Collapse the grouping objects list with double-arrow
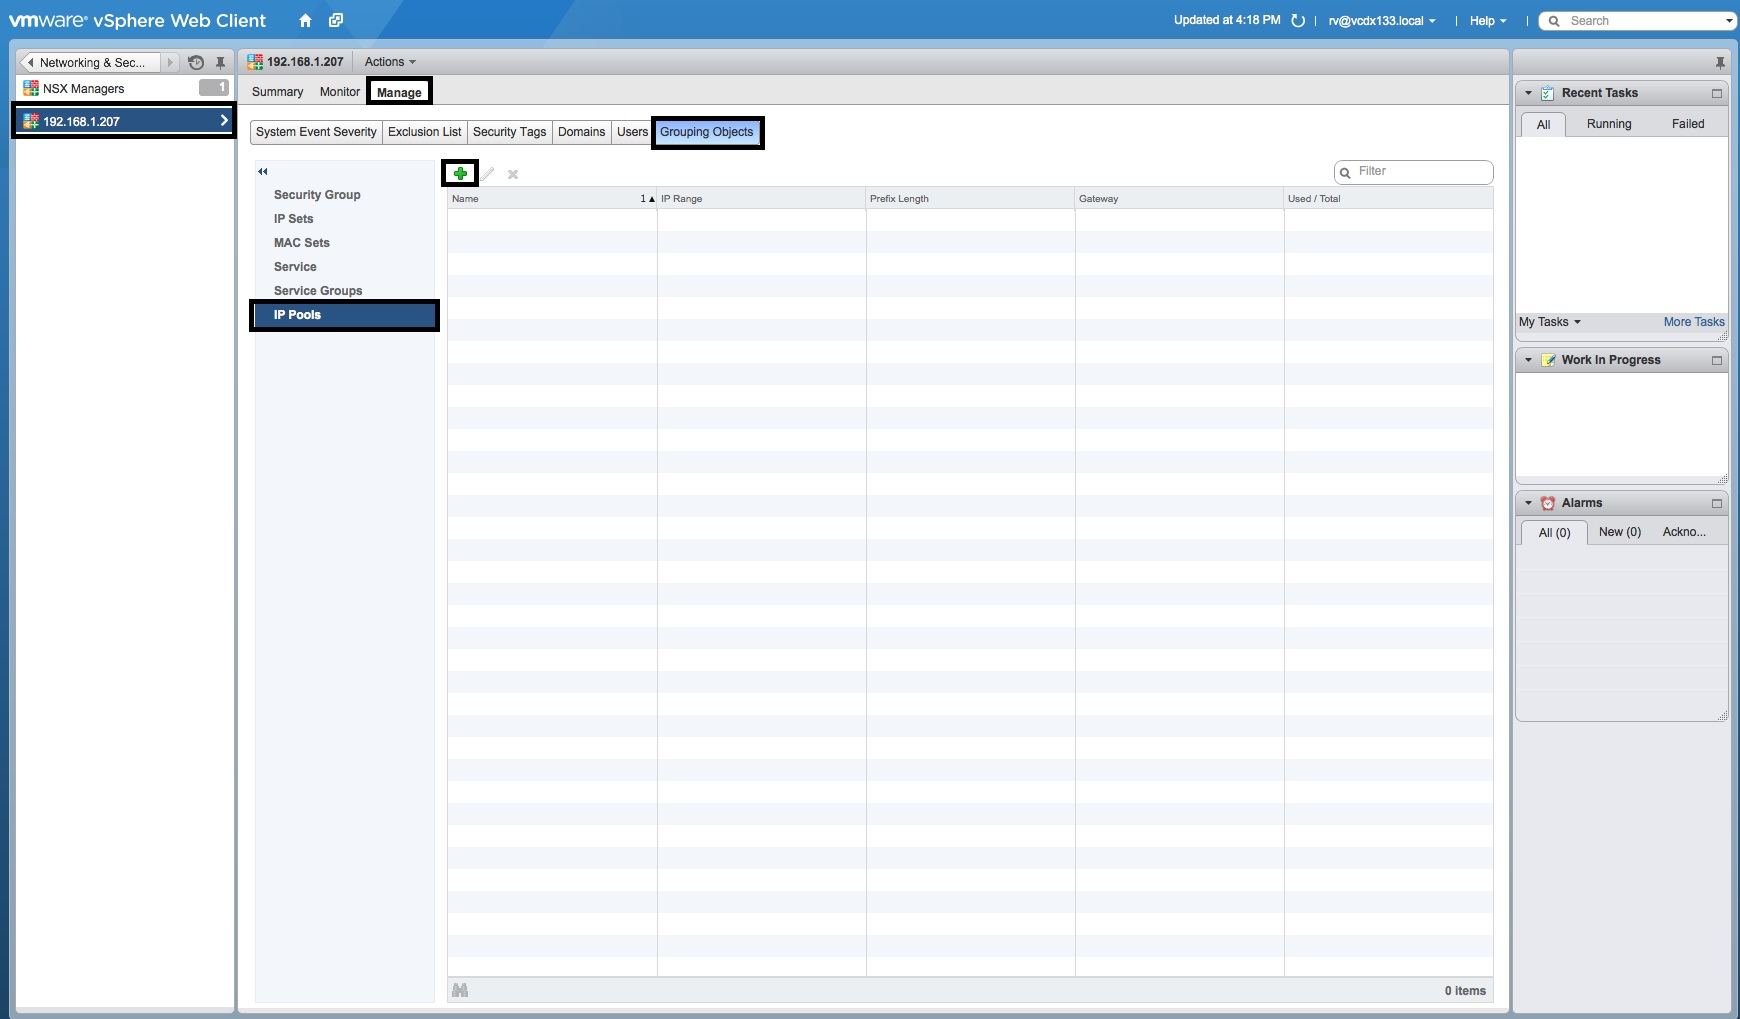The width and height of the screenshot is (1740, 1019). [263, 171]
